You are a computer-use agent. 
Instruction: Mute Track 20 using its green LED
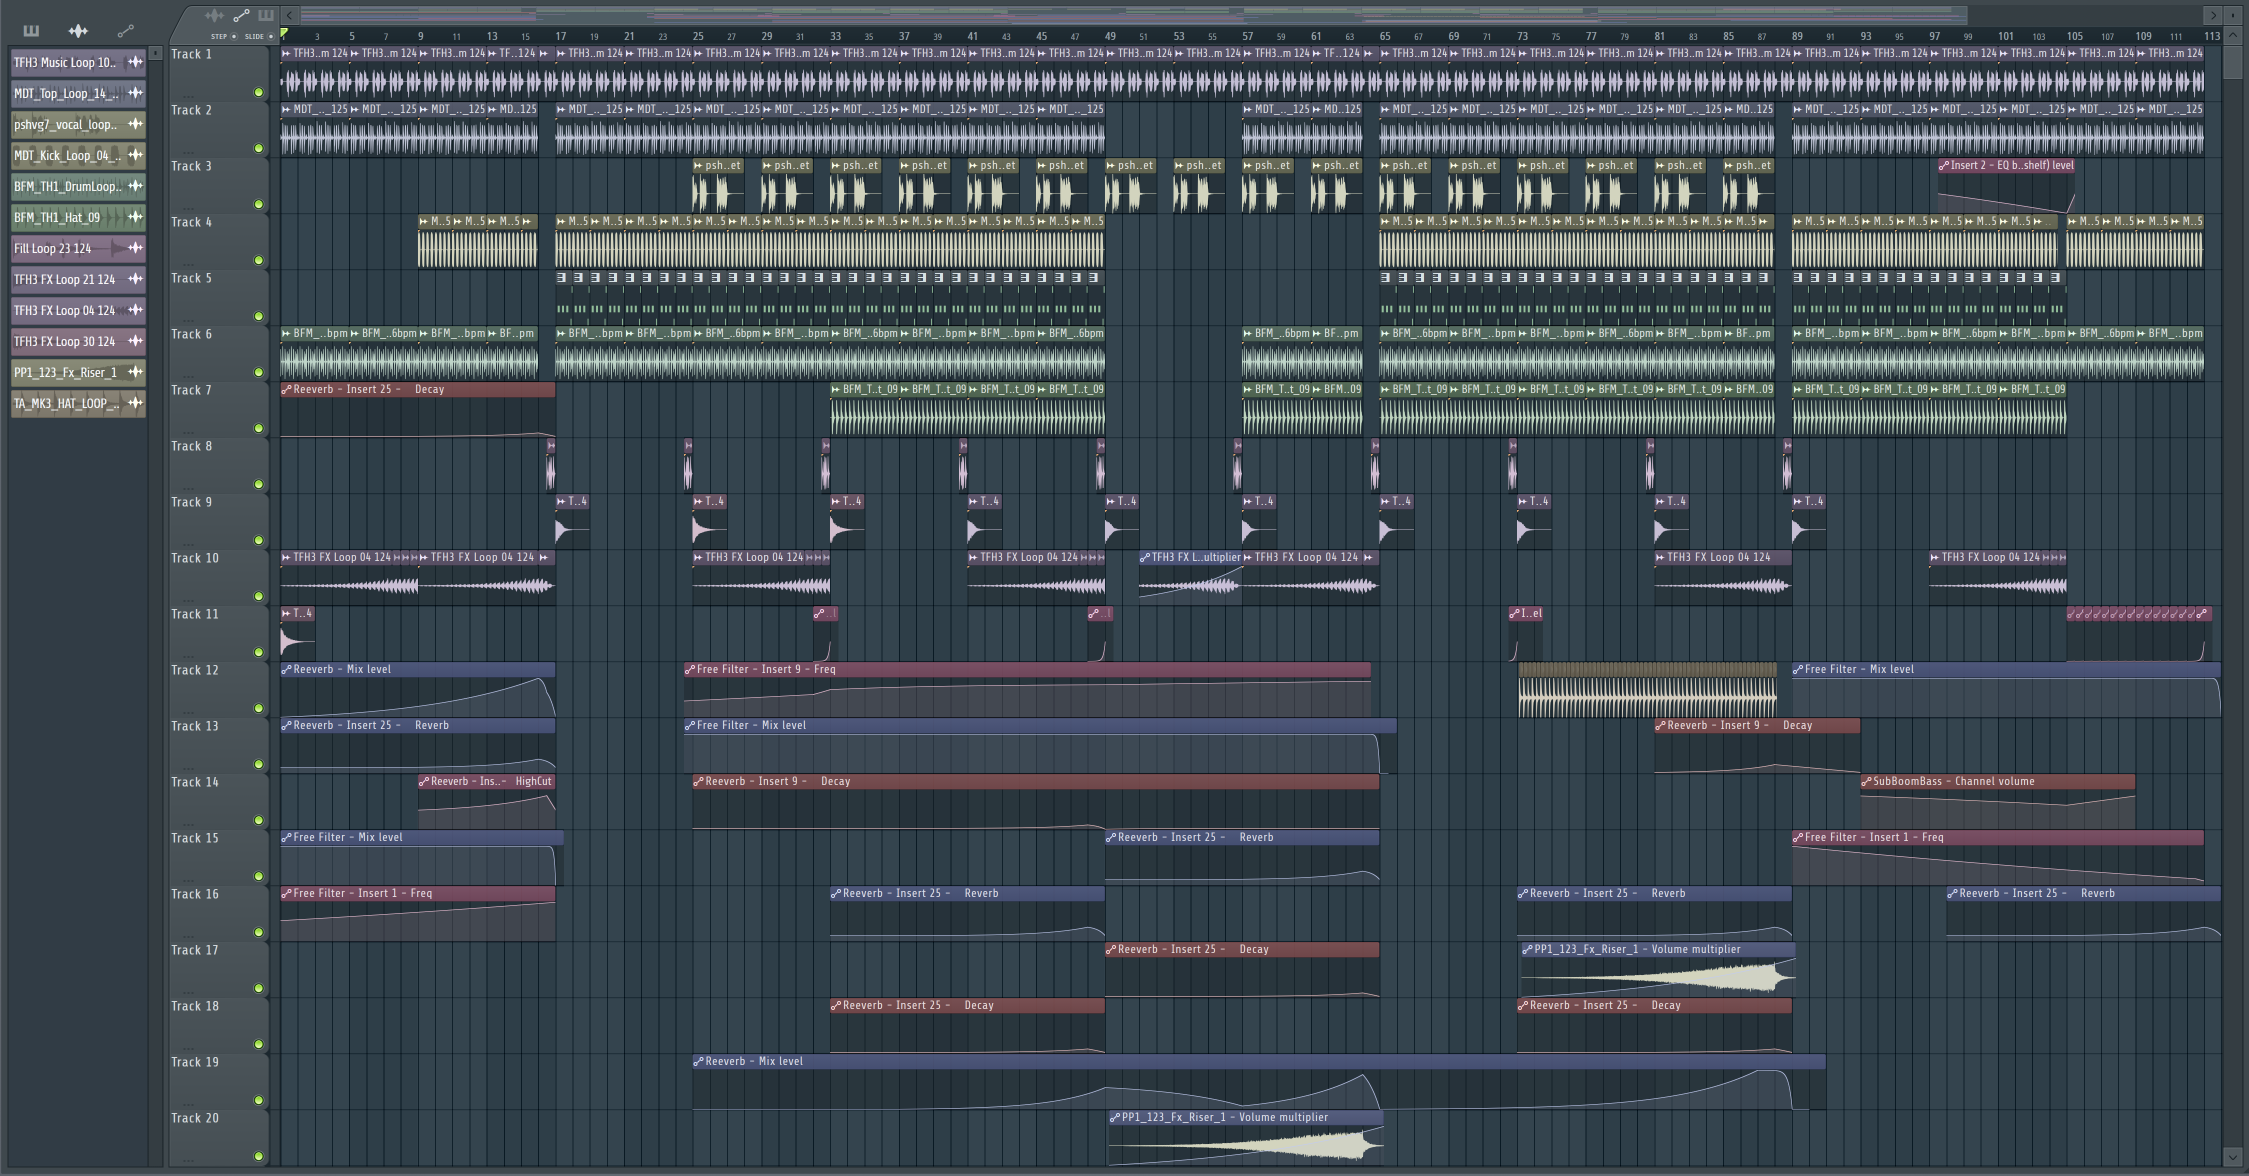pos(258,1156)
